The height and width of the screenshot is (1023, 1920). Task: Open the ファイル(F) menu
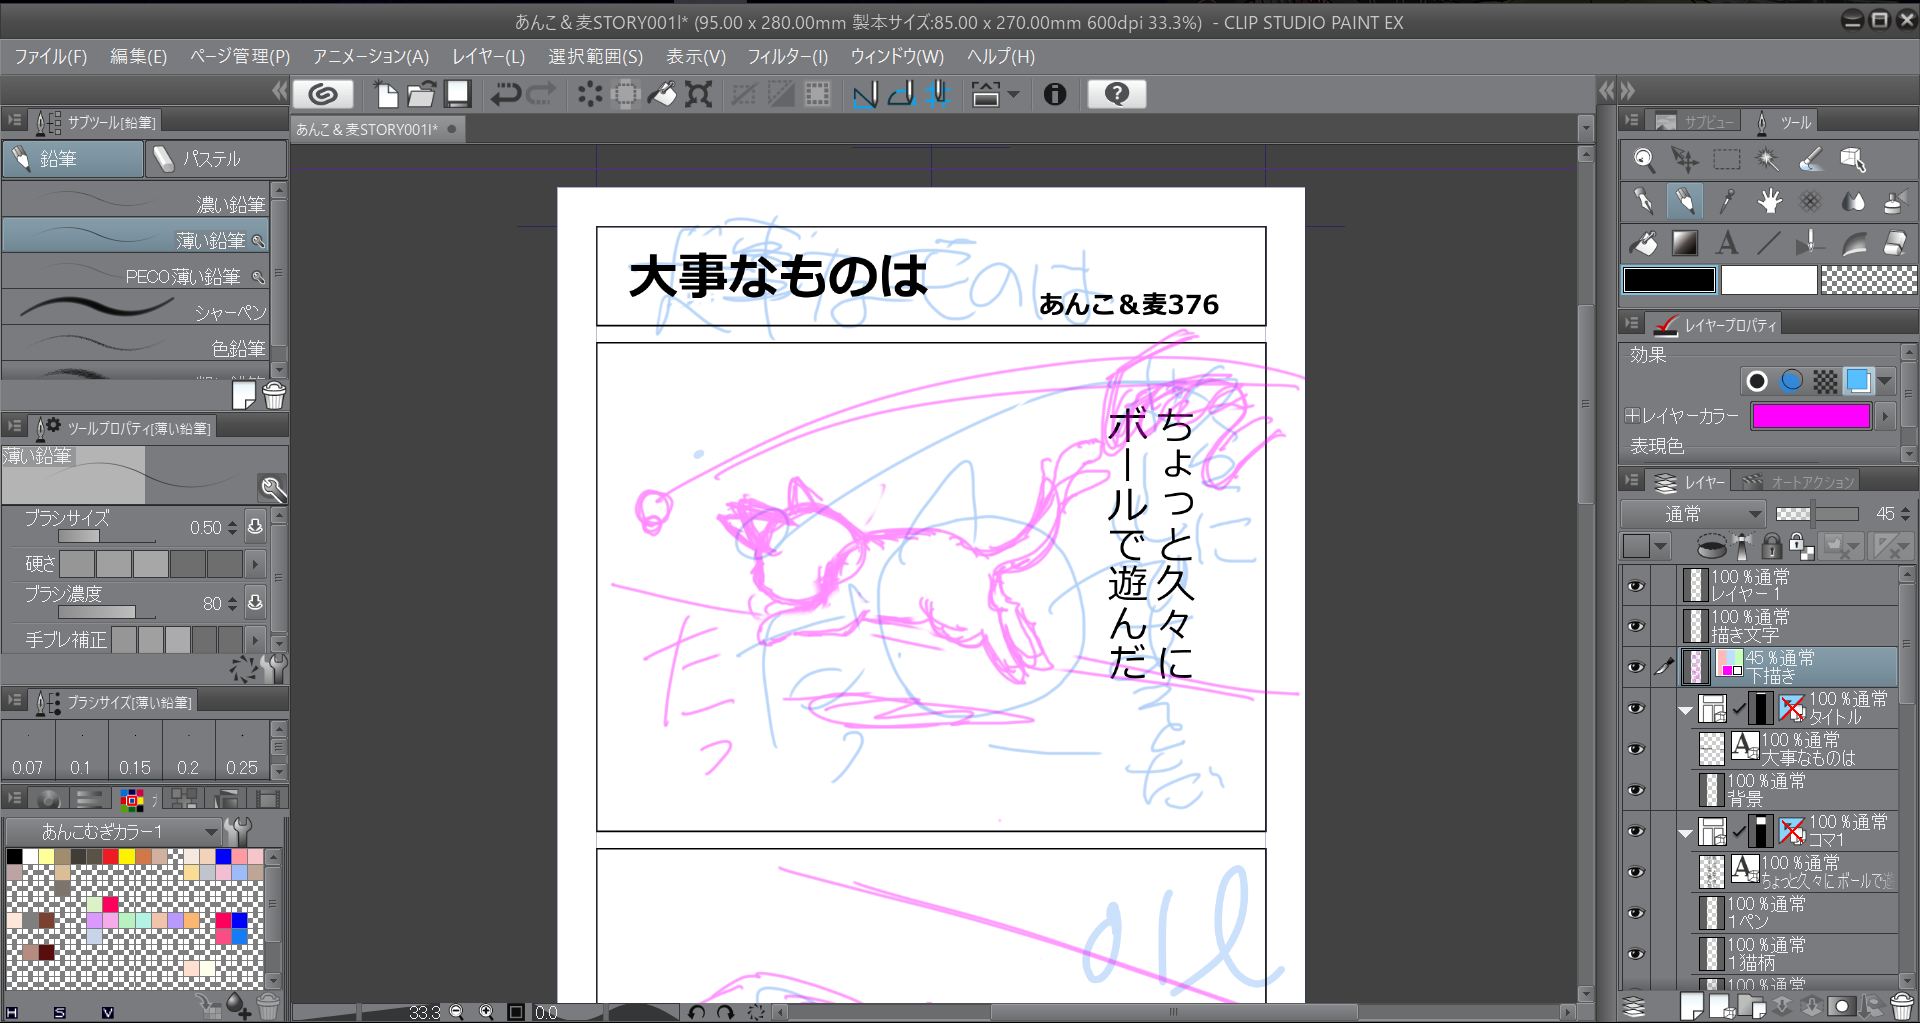click(51, 56)
